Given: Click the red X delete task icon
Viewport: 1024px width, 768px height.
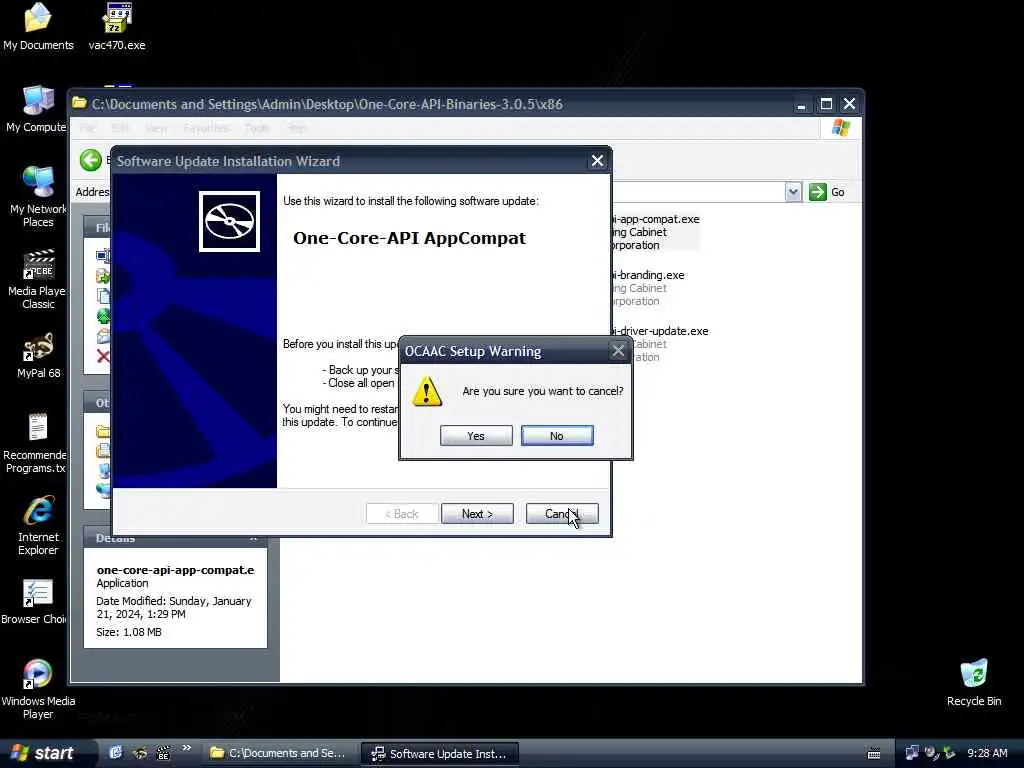Looking at the screenshot, I should (x=103, y=357).
